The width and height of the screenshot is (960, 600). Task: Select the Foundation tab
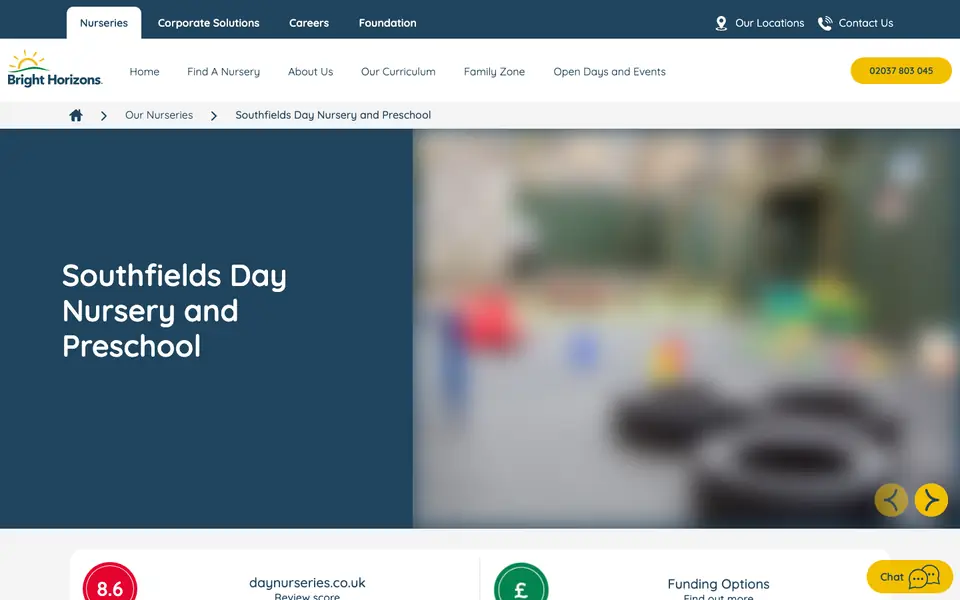(388, 23)
